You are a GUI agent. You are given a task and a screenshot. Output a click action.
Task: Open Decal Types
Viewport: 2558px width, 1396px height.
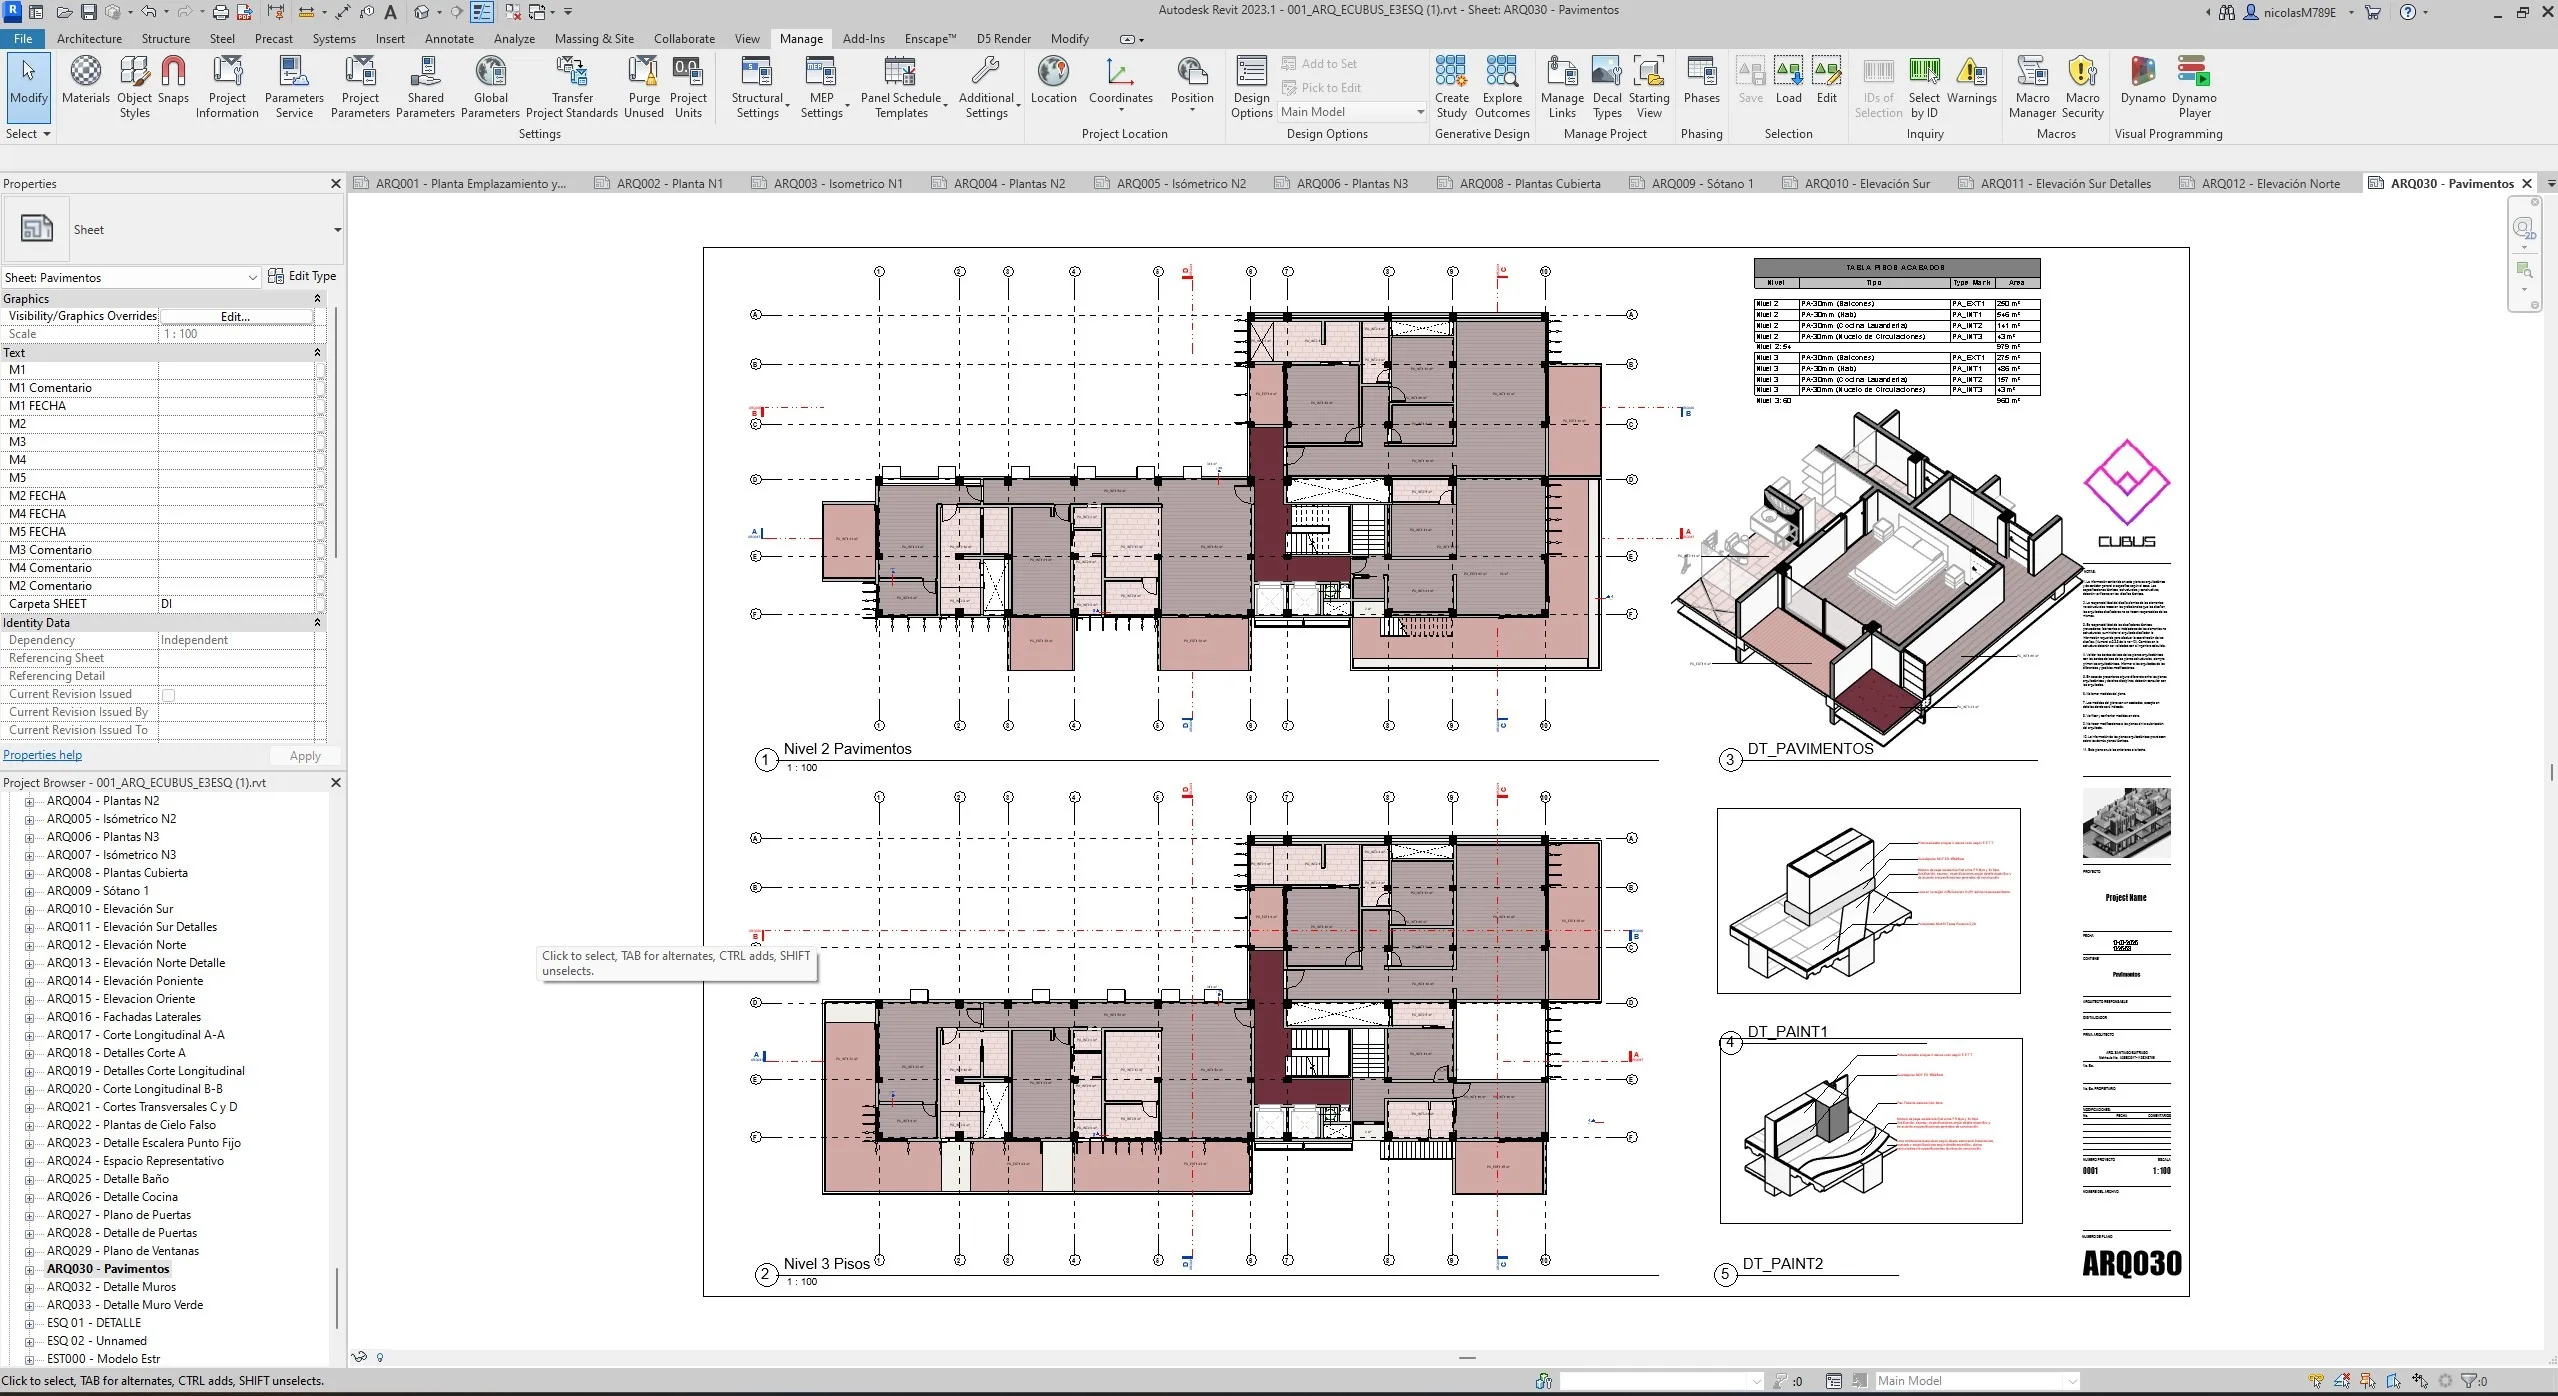pyautogui.click(x=1607, y=87)
